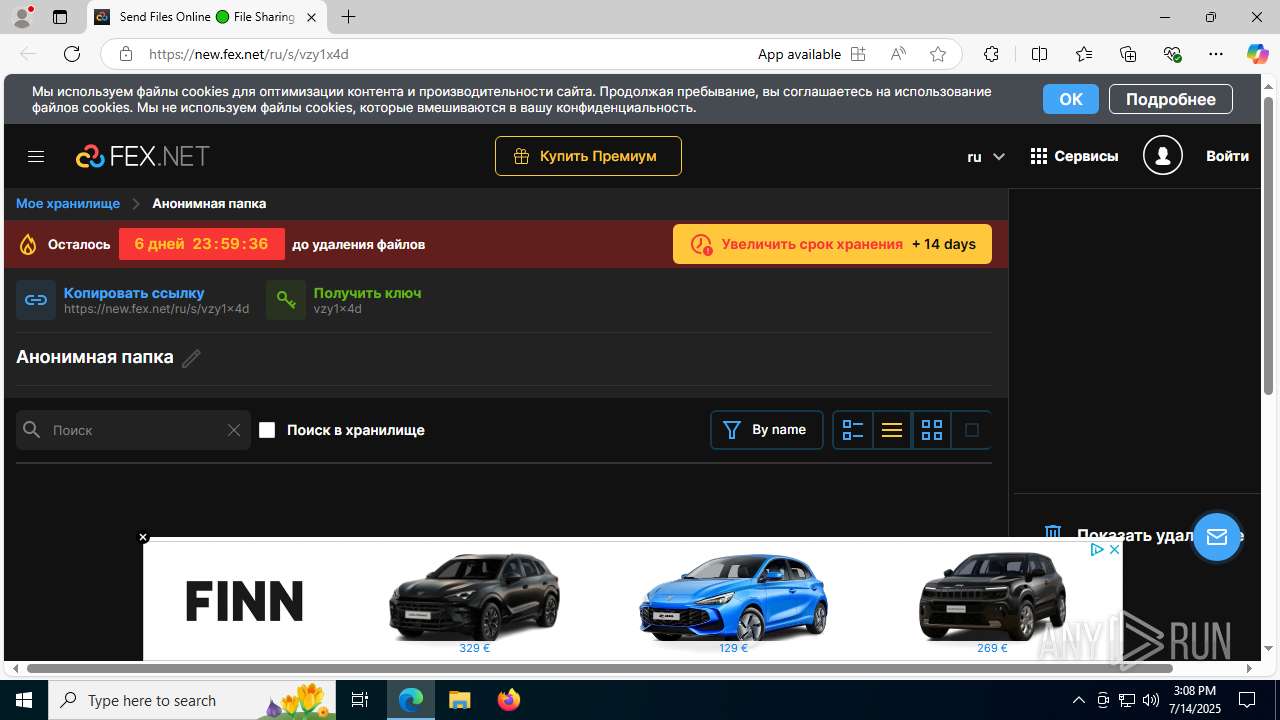1280x720 pixels.
Task: Switch to large preview view icon
Action: pos(971,430)
